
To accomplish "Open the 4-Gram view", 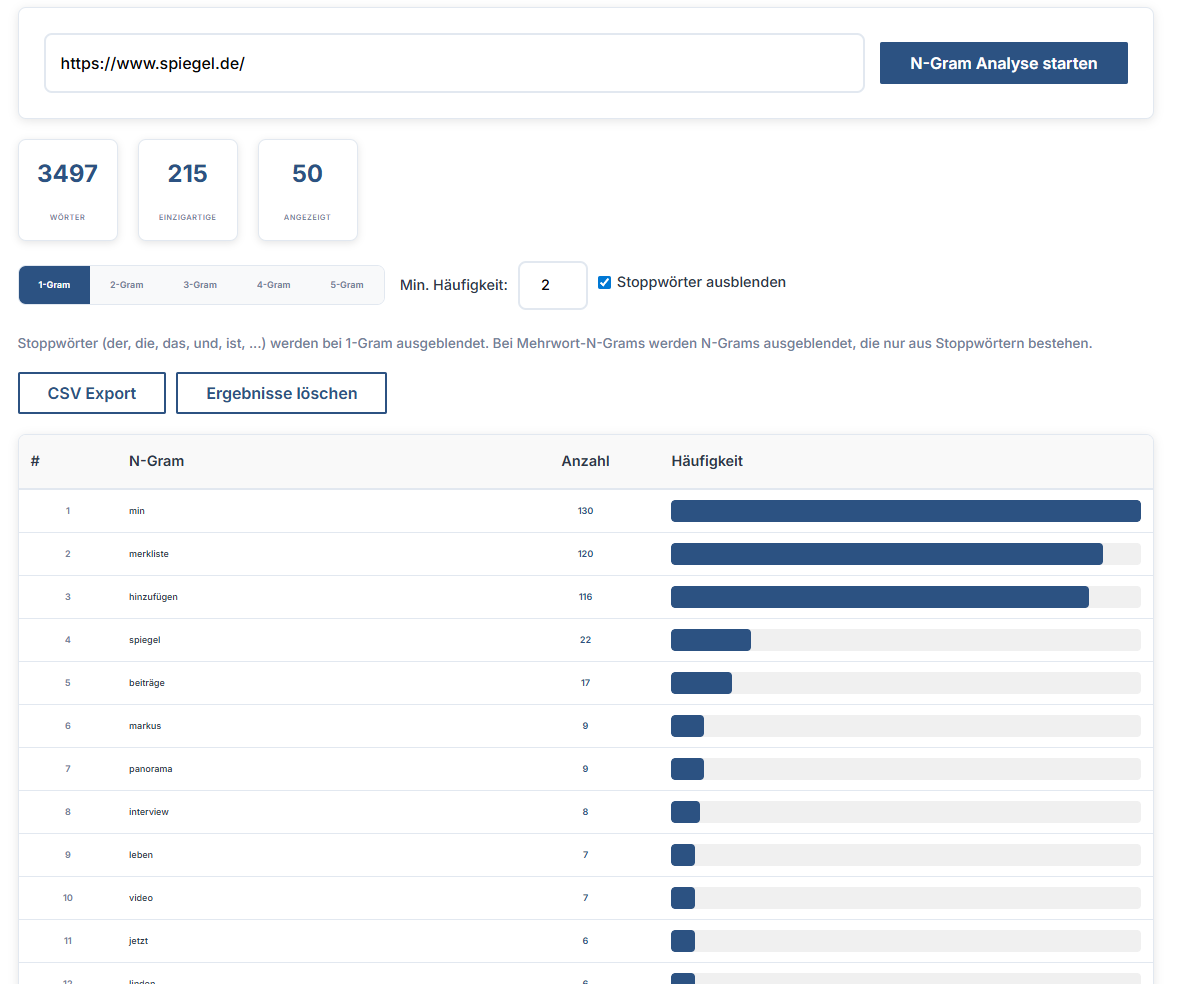I will pyautogui.click(x=274, y=284).
